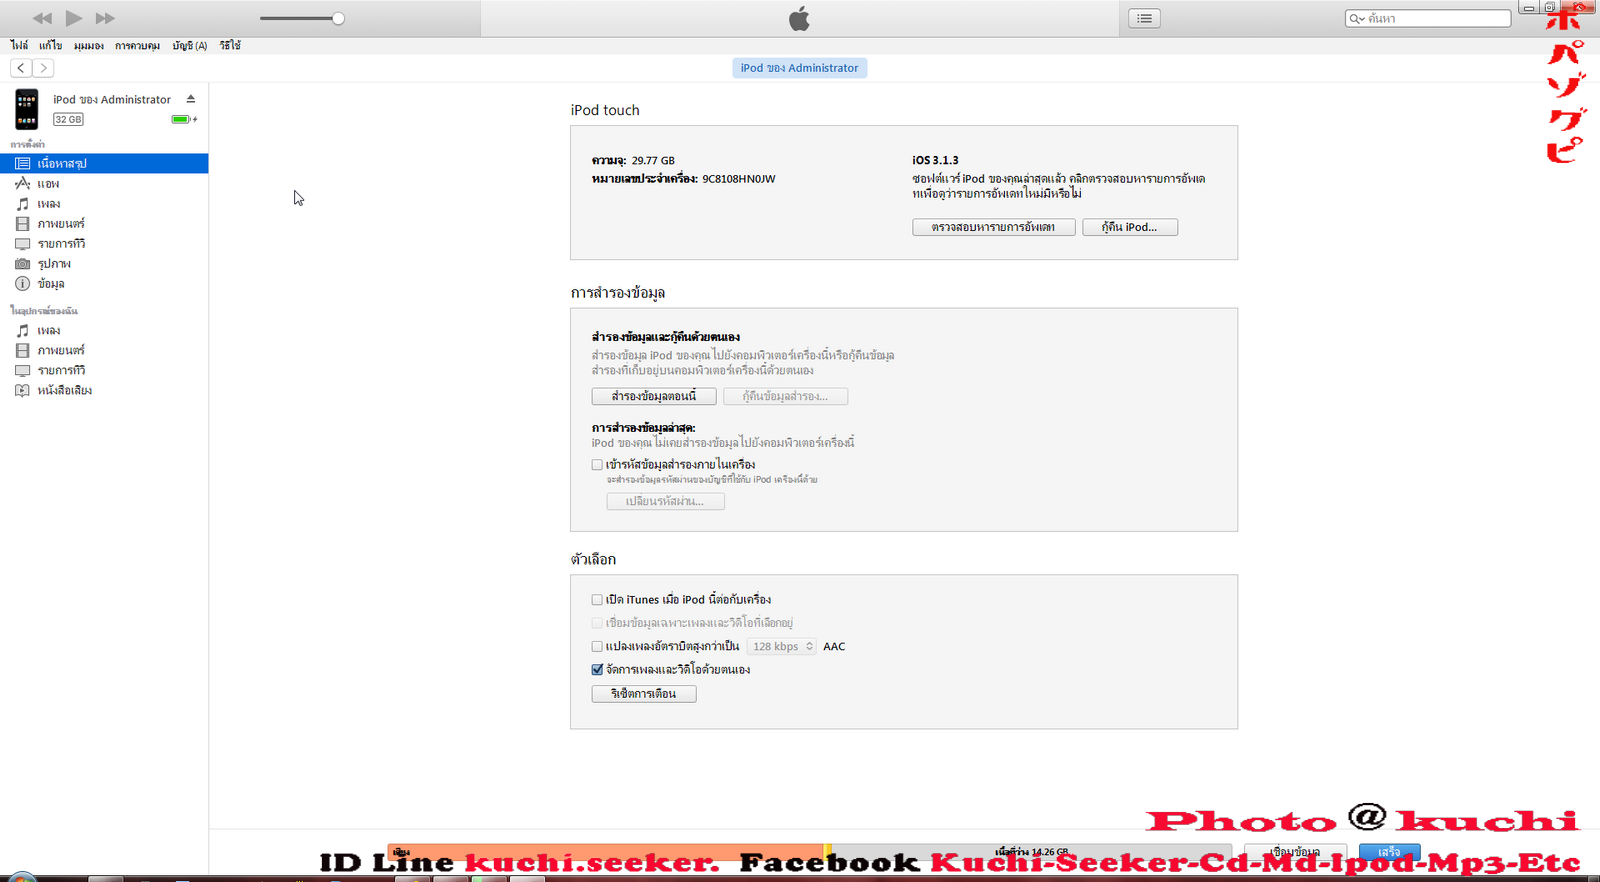Click the เปลี่ยนรหัสผ่าน... button
The width and height of the screenshot is (1600, 882).
click(665, 501)
